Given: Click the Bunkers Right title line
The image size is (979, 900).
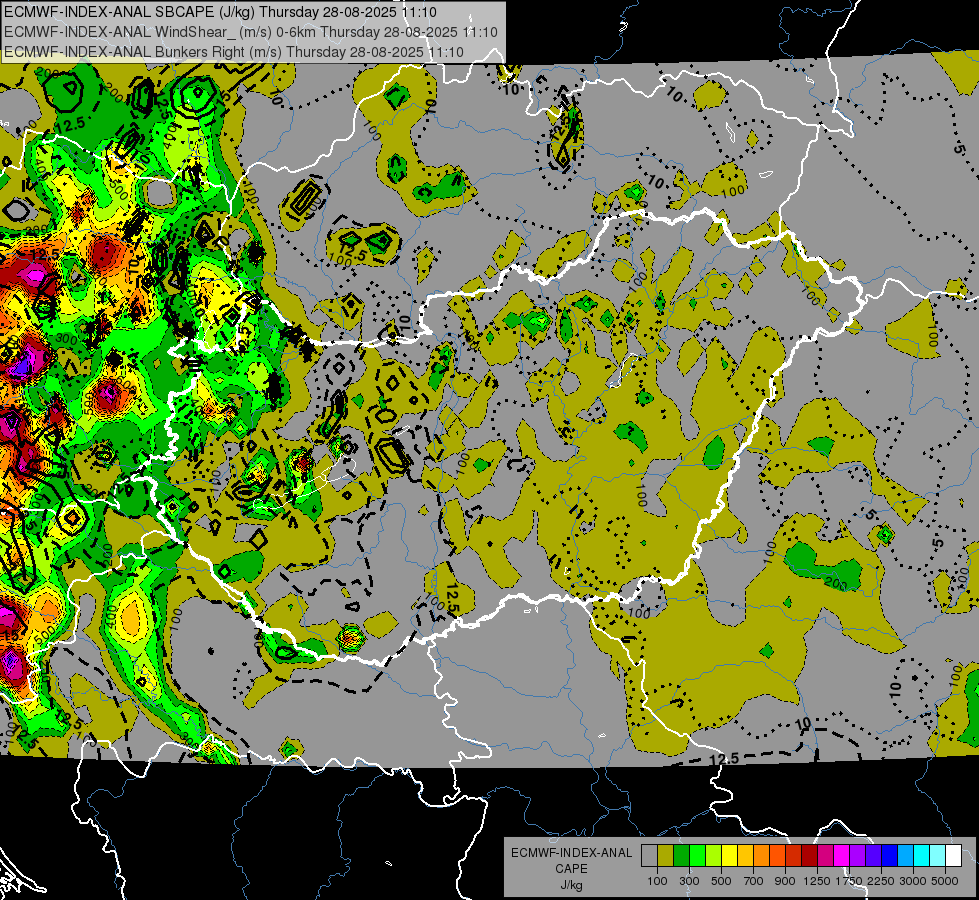Looking at the screenshot, I should [x=234, y=52].
